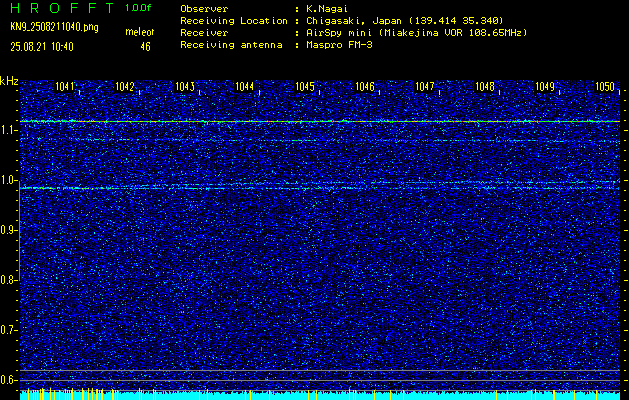This screenshot has height=400, width=629.
Task: Click the 1044 time axis label
Action: 244,86
